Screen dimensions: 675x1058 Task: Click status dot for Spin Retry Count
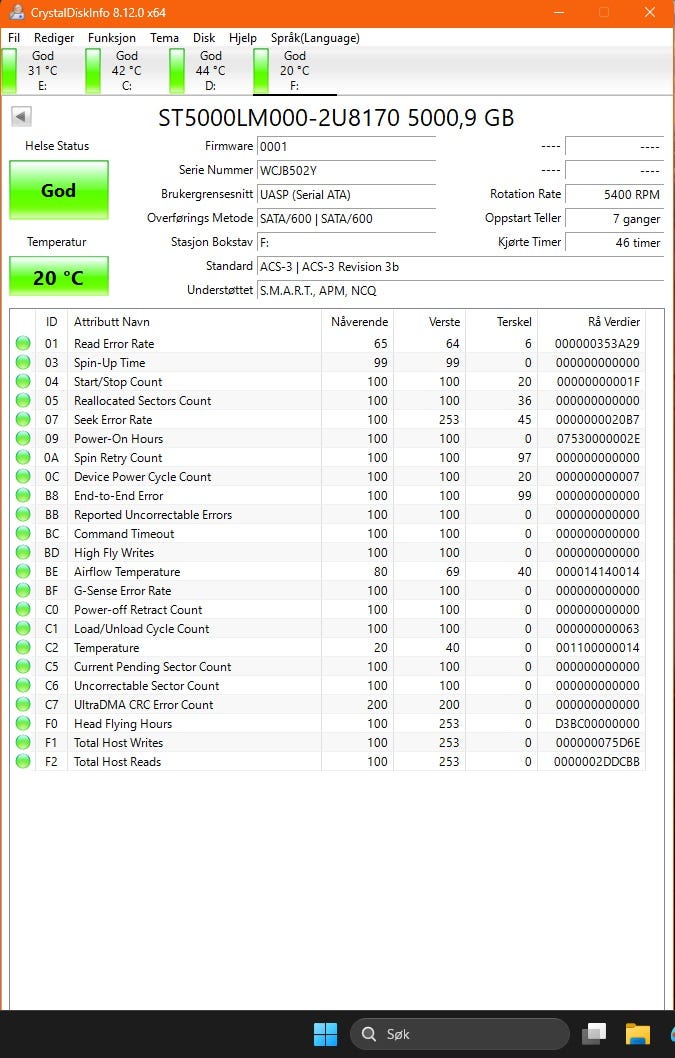pos(24,457)
